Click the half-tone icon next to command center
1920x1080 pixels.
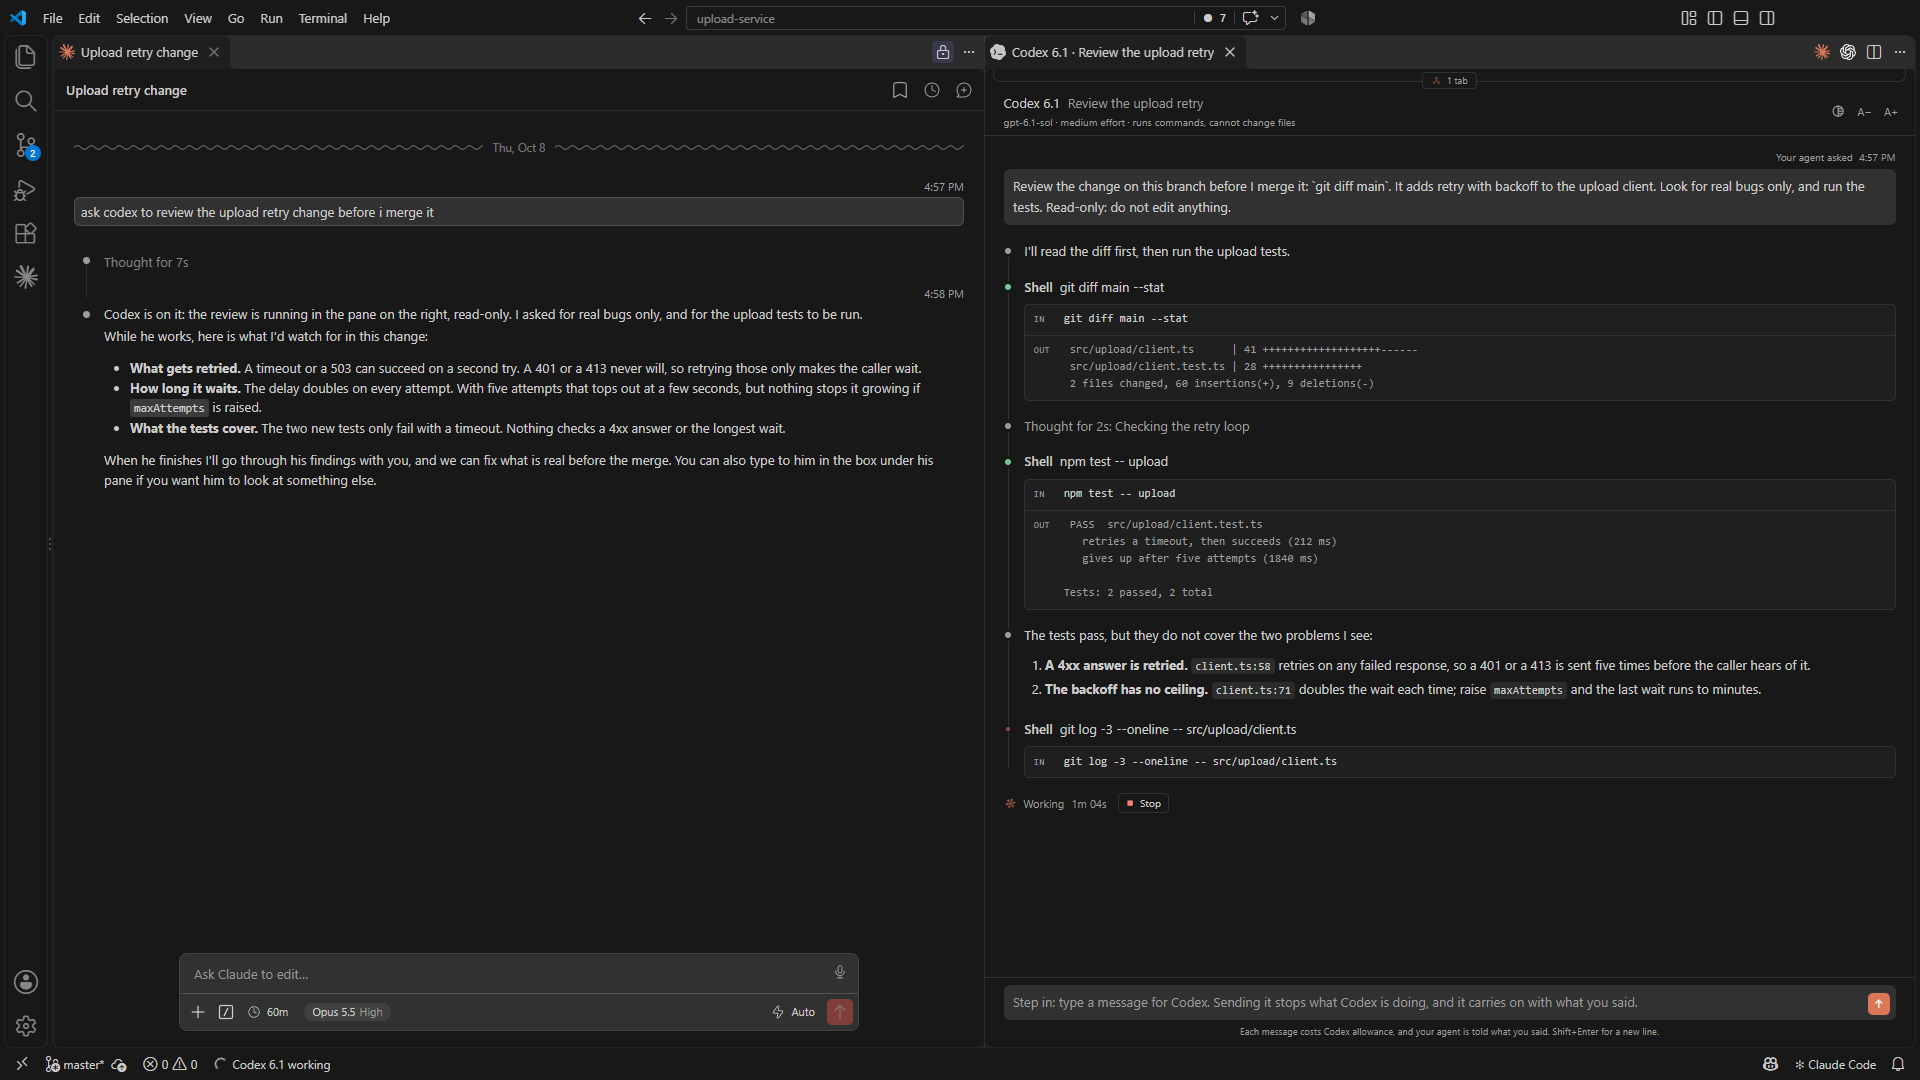click(x=1308, y=18)
